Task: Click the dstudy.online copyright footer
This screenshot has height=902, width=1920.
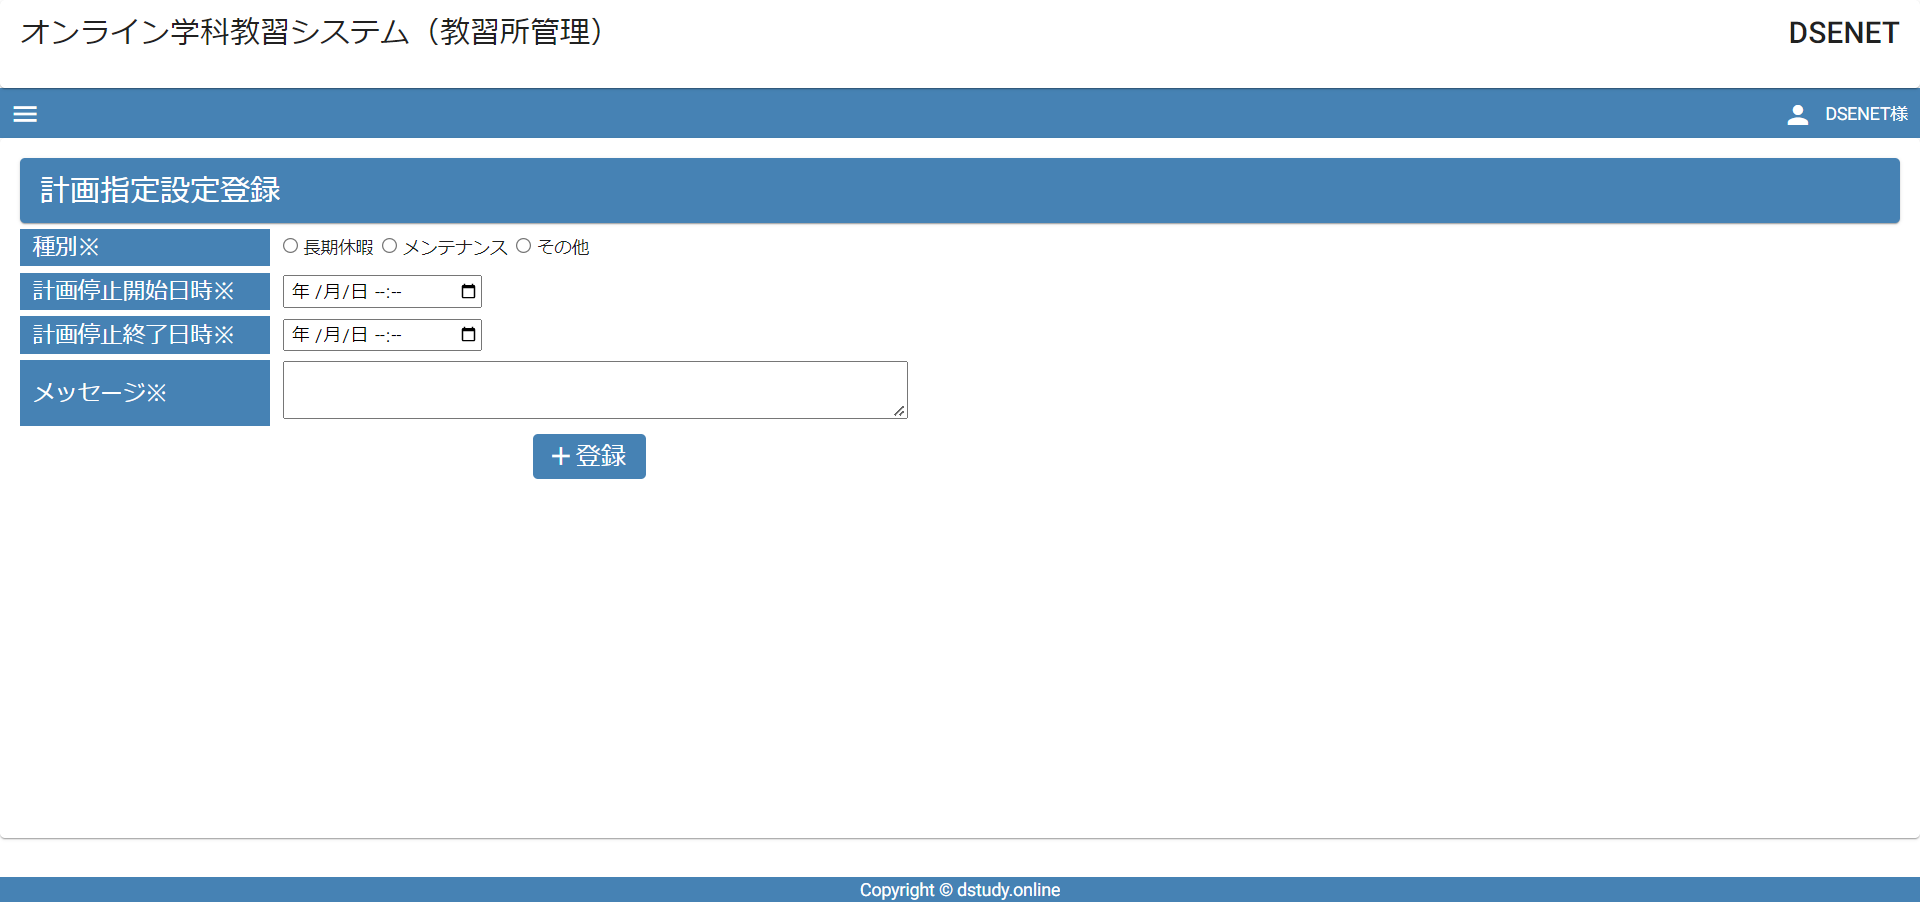Action: click(959, 890)
